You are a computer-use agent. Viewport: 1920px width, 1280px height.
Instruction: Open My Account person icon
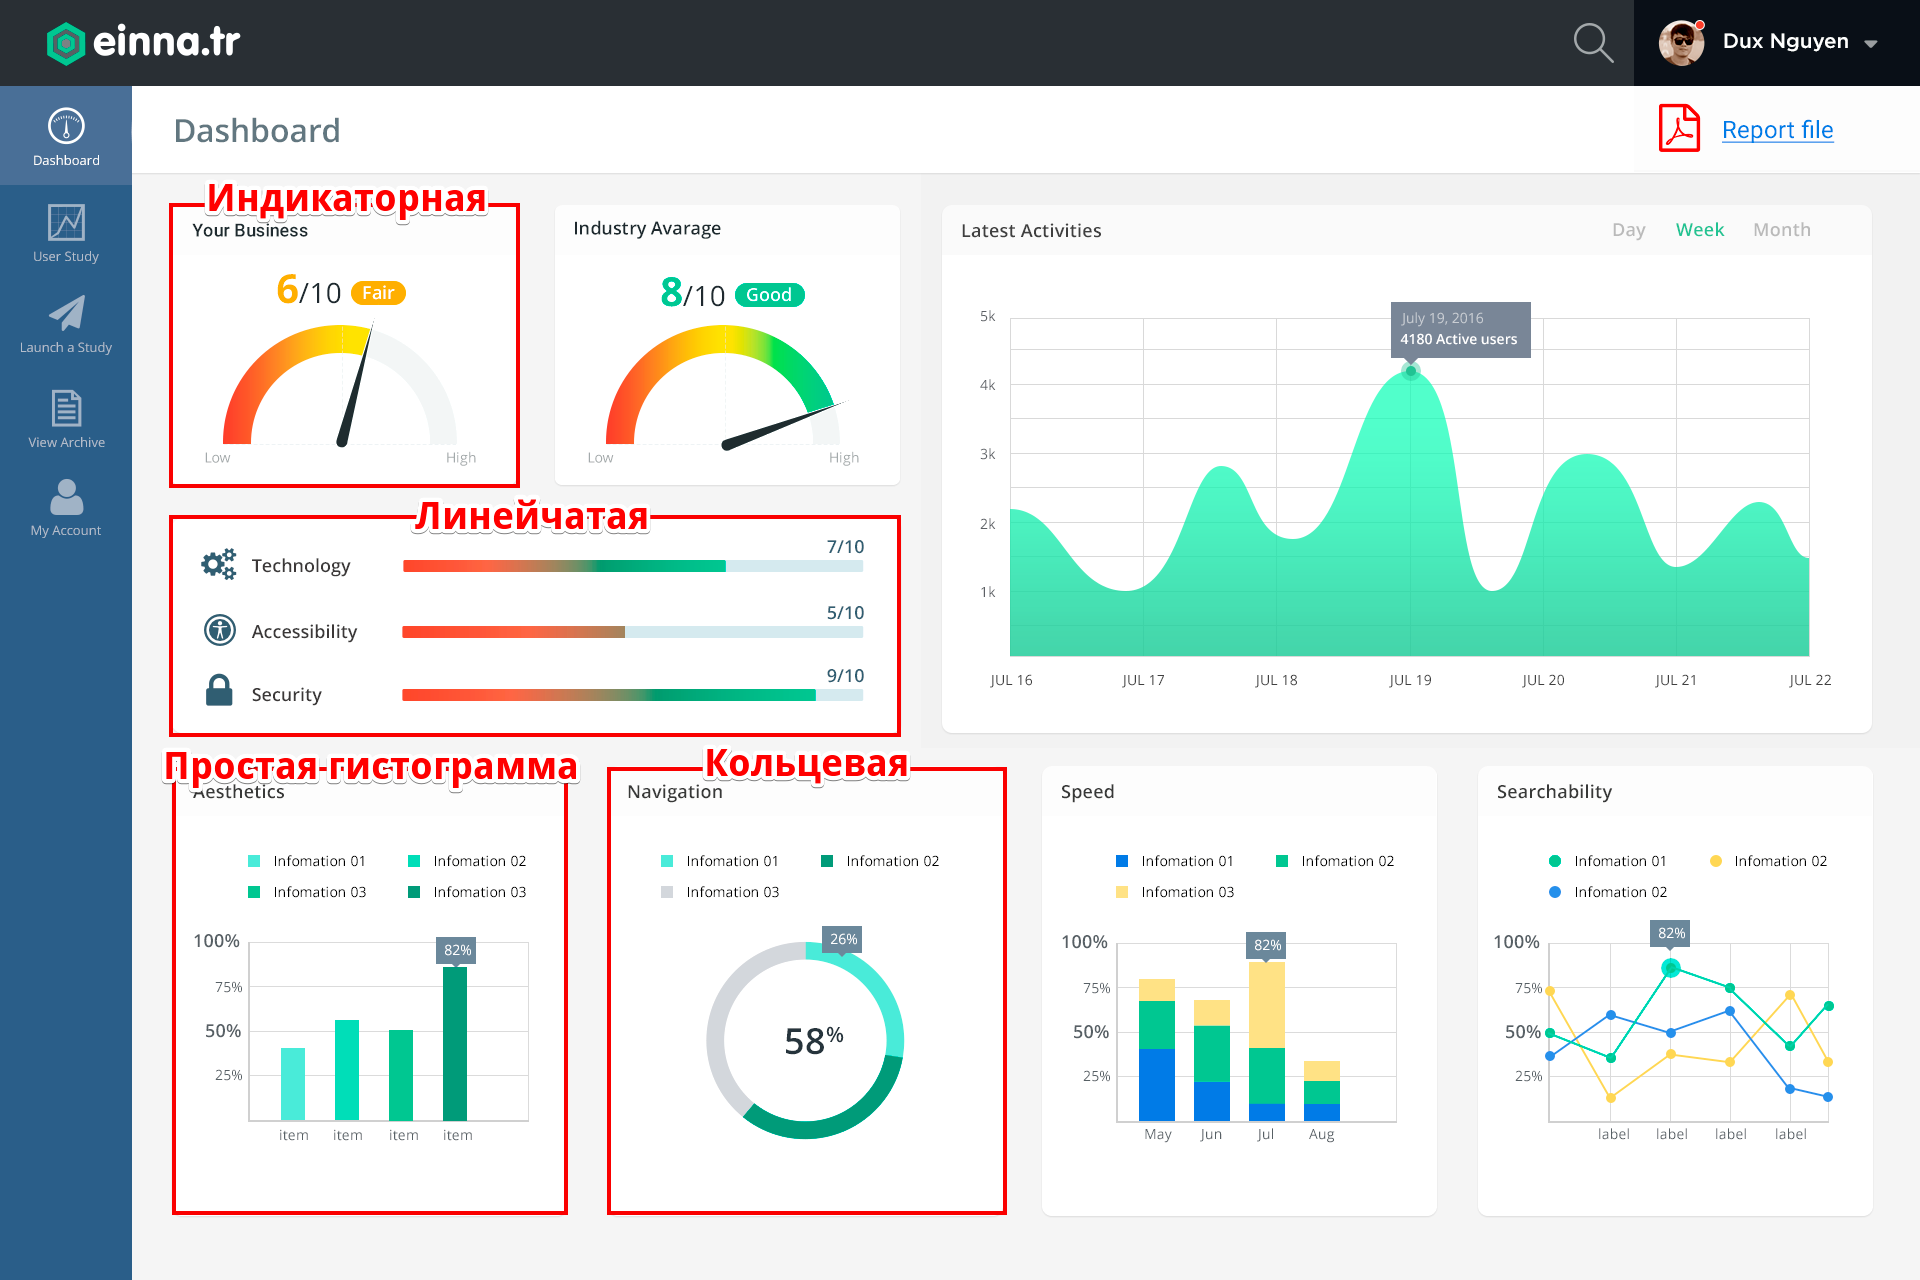coord(66,497)
